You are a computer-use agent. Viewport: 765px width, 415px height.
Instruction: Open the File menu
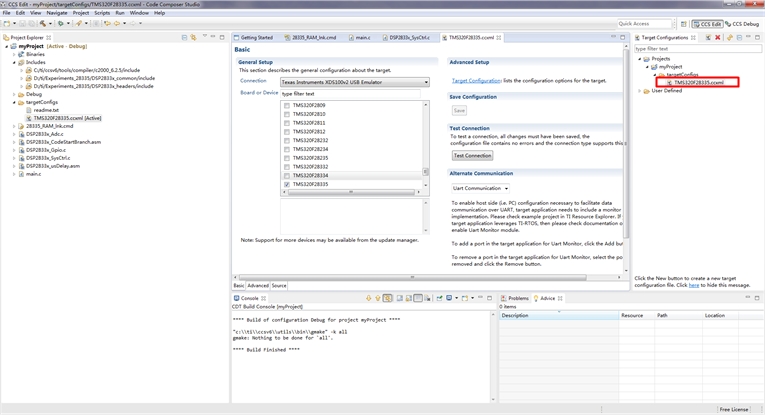coord(6,13)
